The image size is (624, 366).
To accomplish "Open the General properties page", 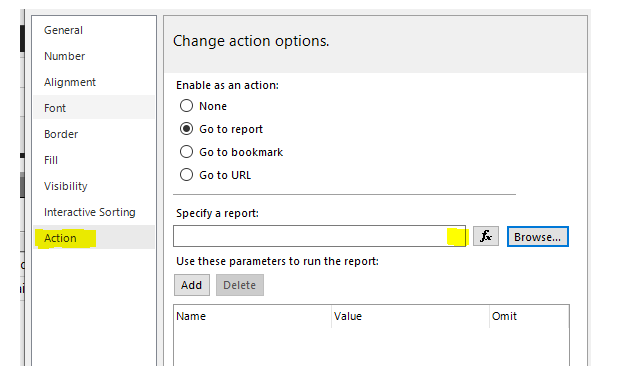I will click(94, 30).
